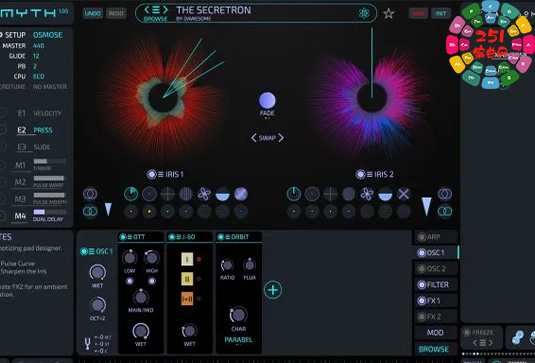Screen dimensions: 535x363
Task: Toggle FREEZE on
Action: [467, 332]
